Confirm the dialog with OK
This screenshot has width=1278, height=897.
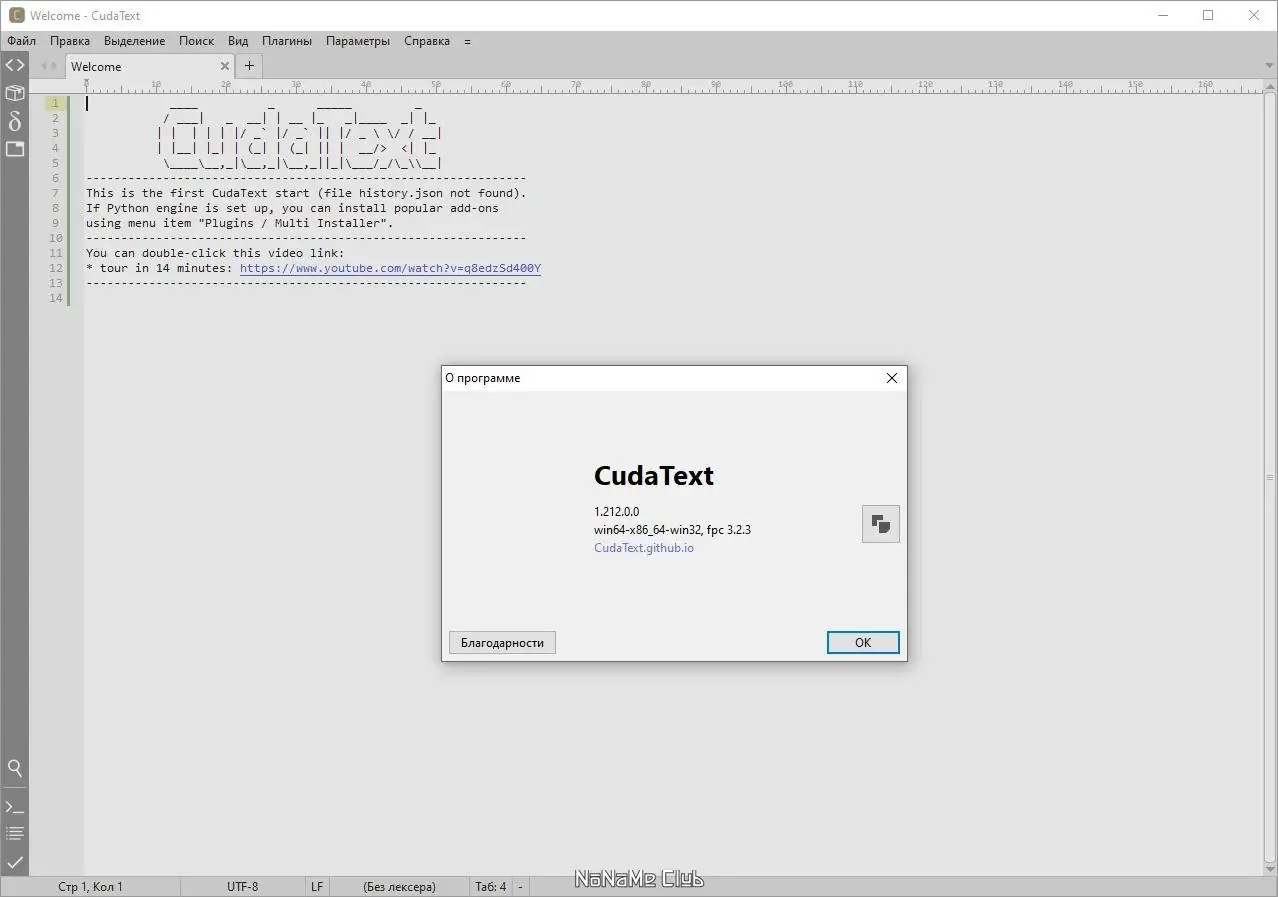863,643
